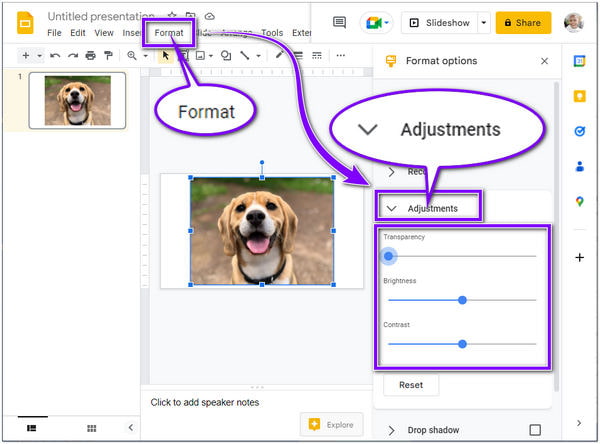Redo the last action
The image size is (600, 444).
(73, 56)
